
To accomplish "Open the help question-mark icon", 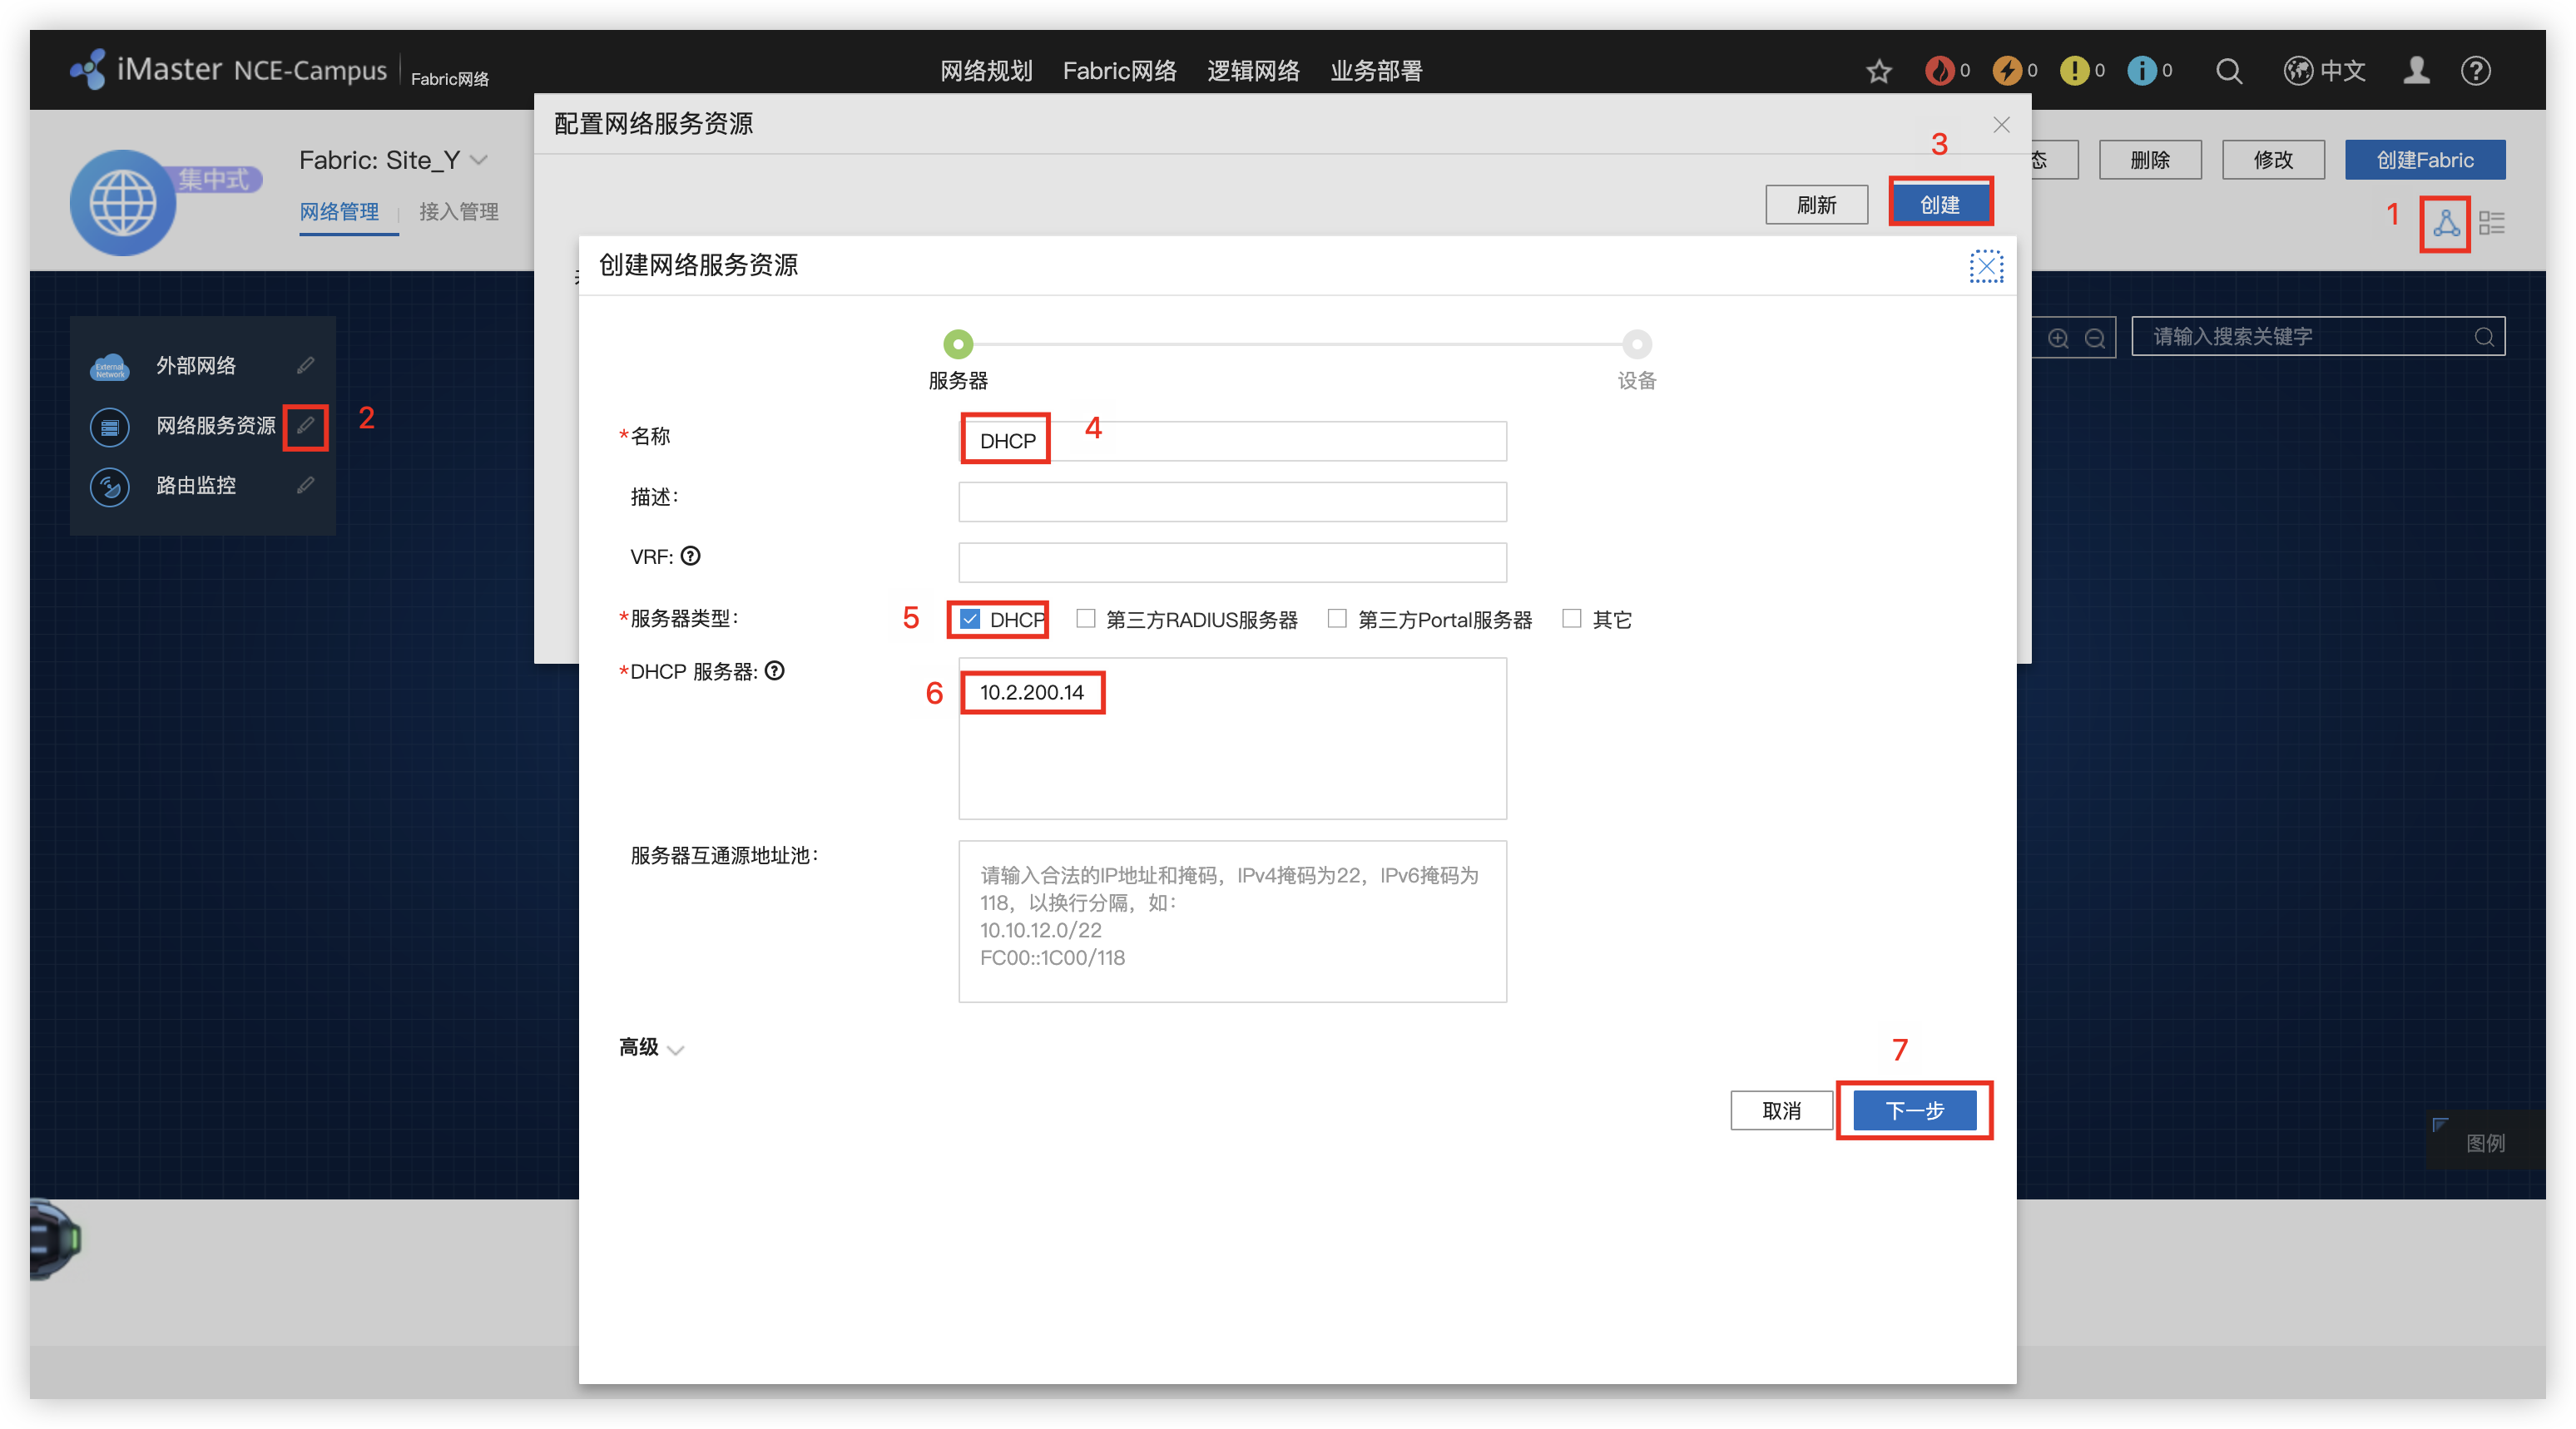I will (x=2477, y=70).
